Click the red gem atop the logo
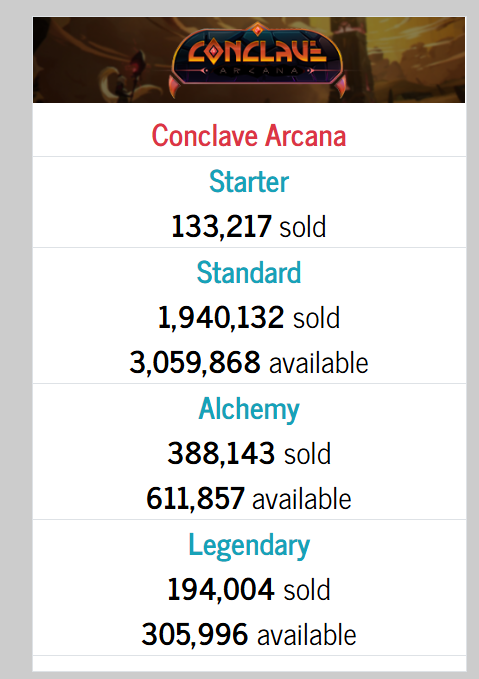The image size is (479, 679). [x=257, y=30]
